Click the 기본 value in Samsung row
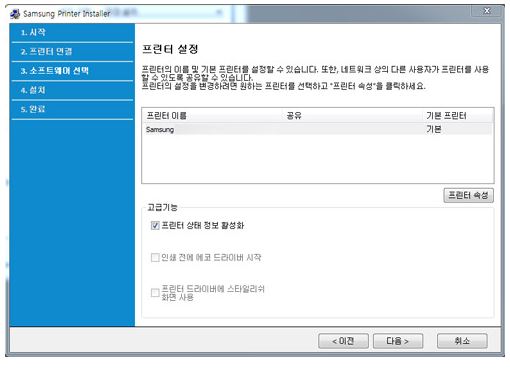Viewport: 510px width, 369px height. [x=433, y=129]
